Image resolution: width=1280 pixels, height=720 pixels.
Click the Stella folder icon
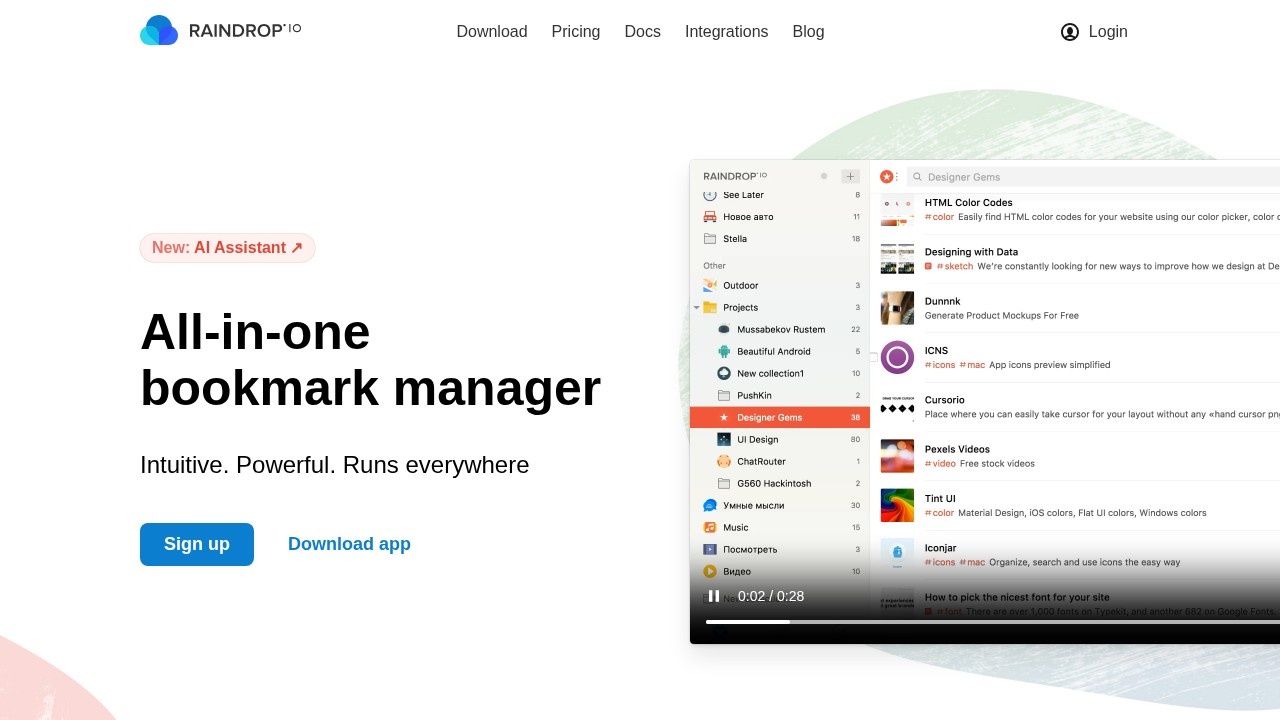click(710, 239)
